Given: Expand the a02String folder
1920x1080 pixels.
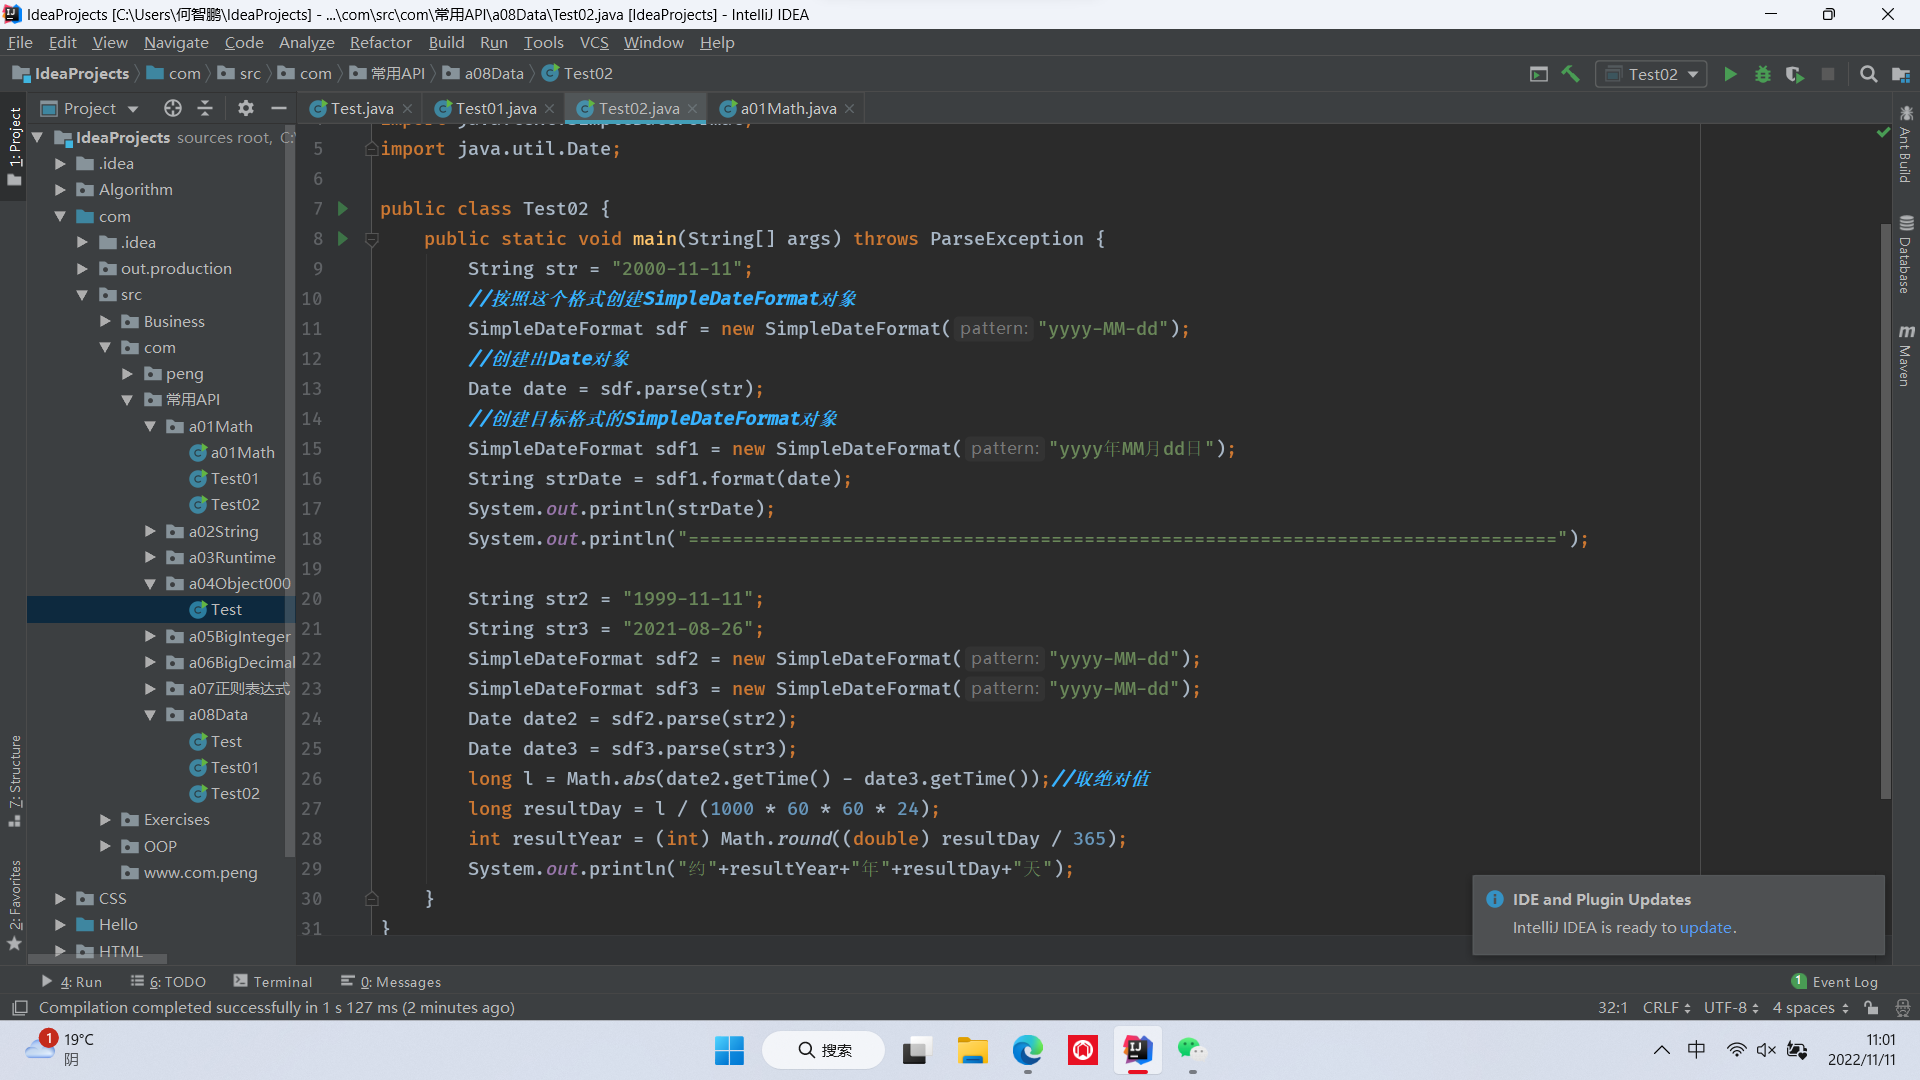Looking at the screenshot, I should (150, 532).
